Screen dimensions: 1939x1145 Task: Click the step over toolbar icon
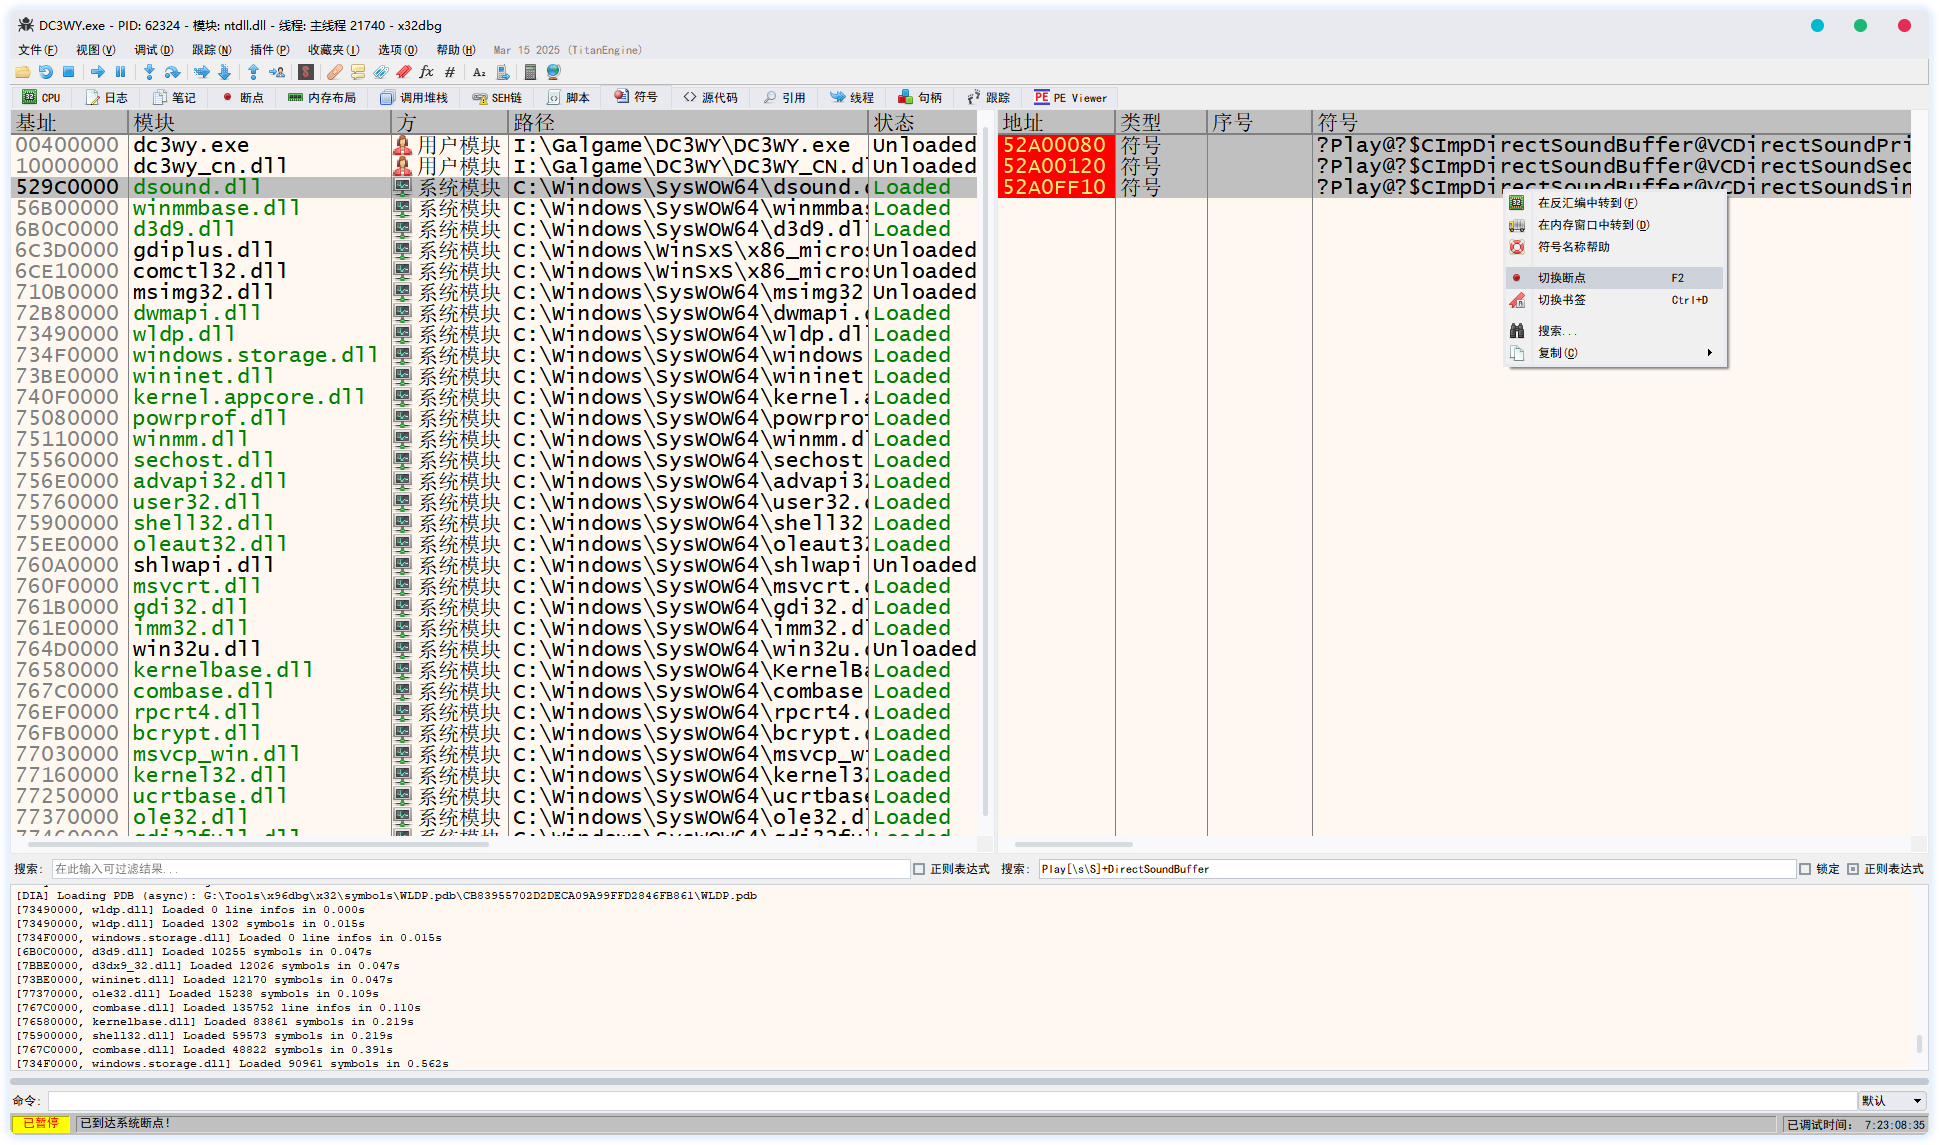(x=172, y=72)
